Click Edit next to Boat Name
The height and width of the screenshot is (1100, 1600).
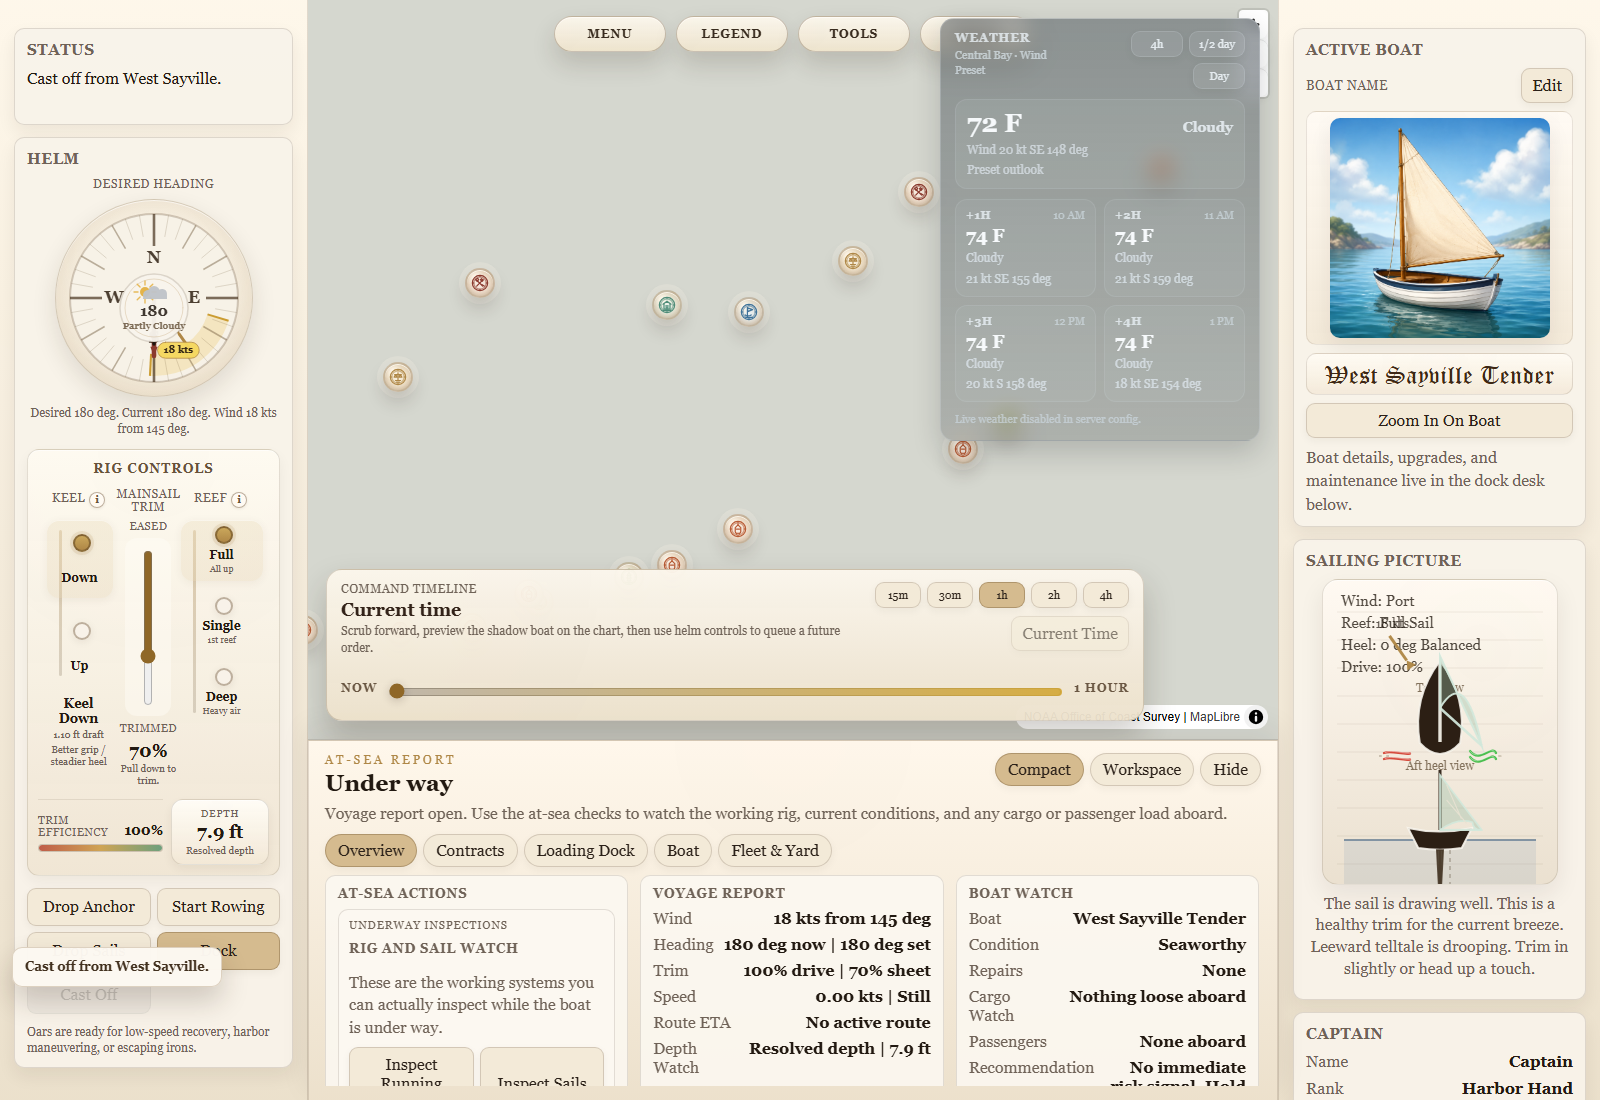[1547, 86]
